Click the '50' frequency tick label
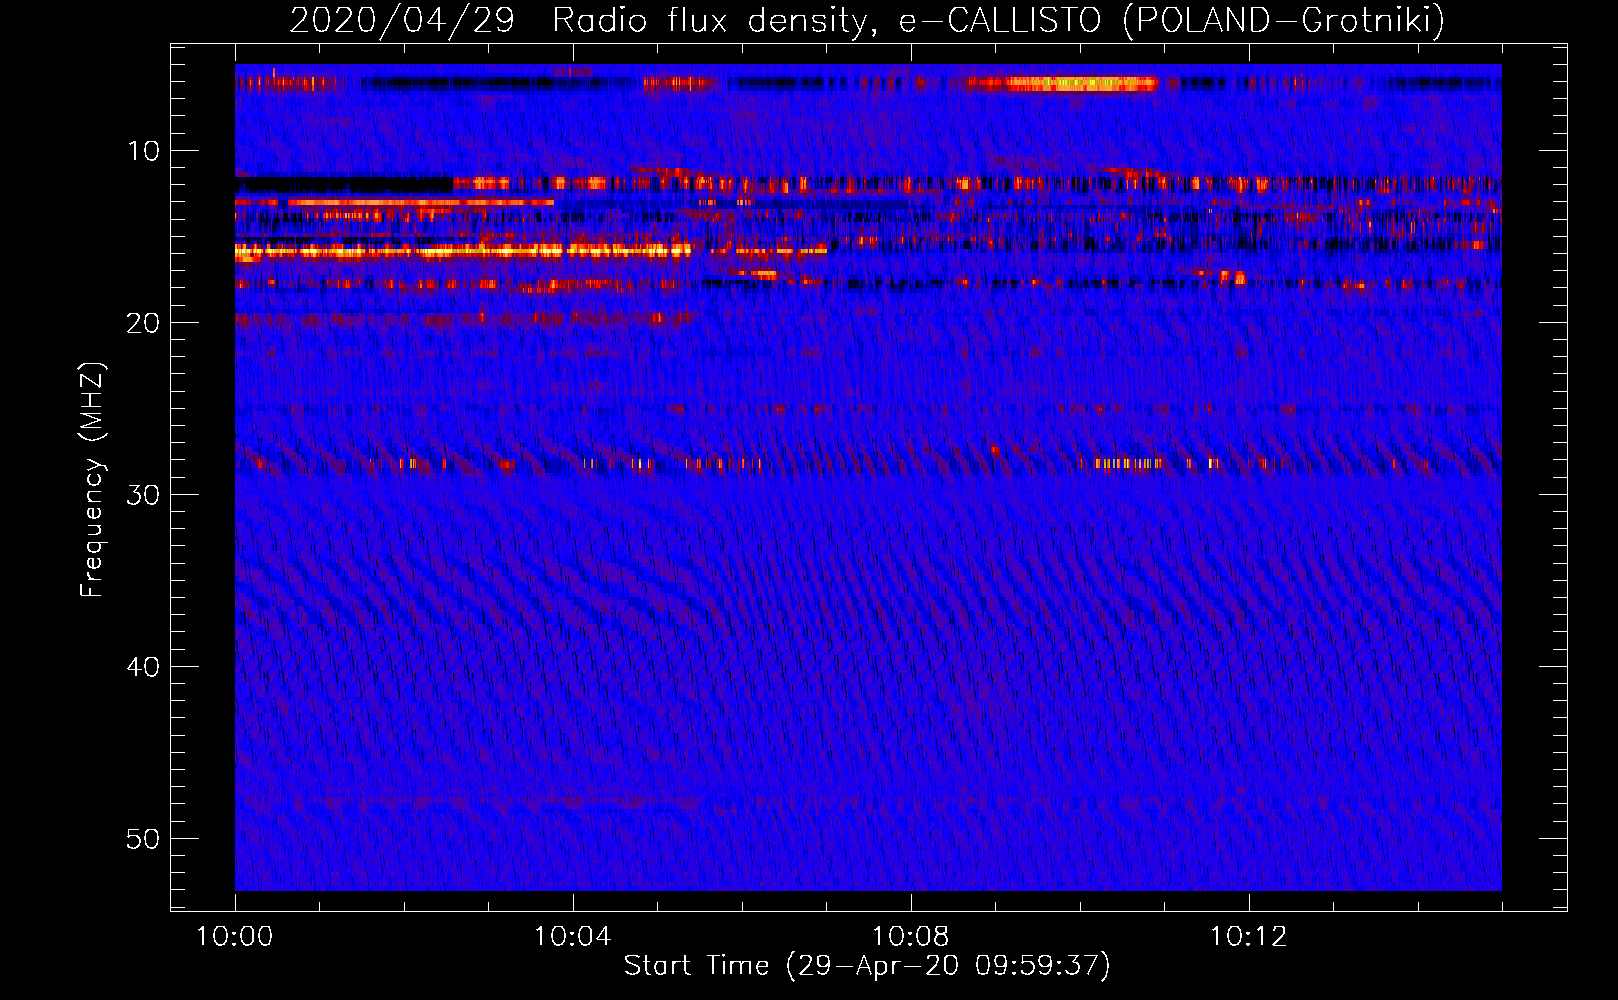The width and height of the screenshot is (1618, 1000). [143, 839]
